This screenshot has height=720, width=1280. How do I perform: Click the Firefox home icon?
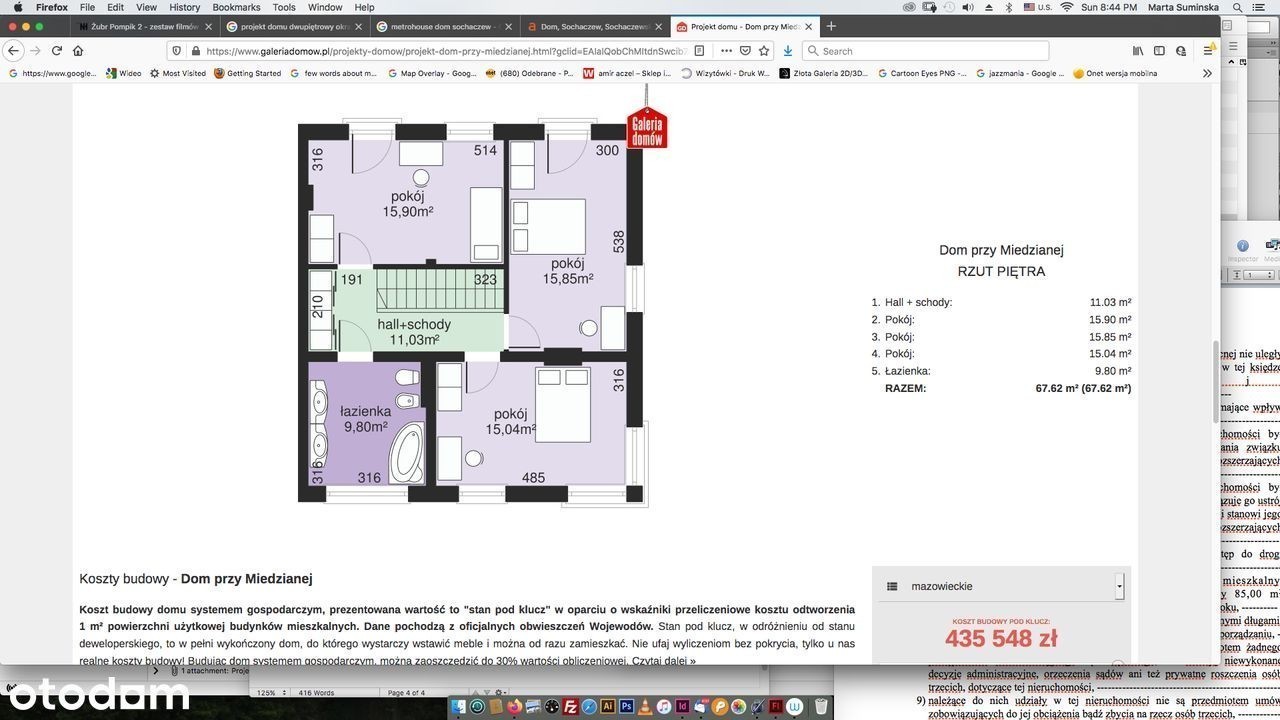pyautogui.click(x=78, y=51)
